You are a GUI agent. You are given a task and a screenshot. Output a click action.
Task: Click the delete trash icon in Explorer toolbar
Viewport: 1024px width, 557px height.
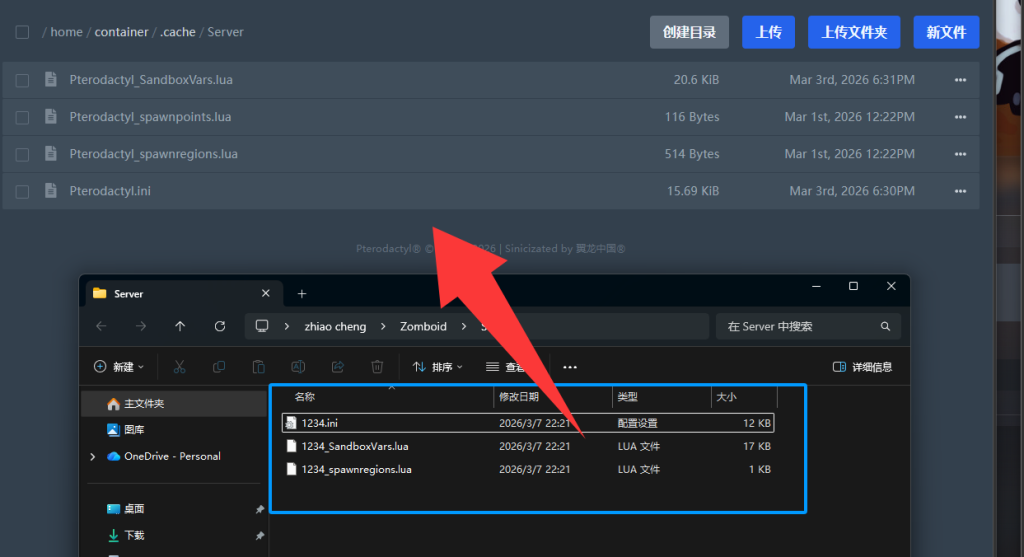coord(377,367)
